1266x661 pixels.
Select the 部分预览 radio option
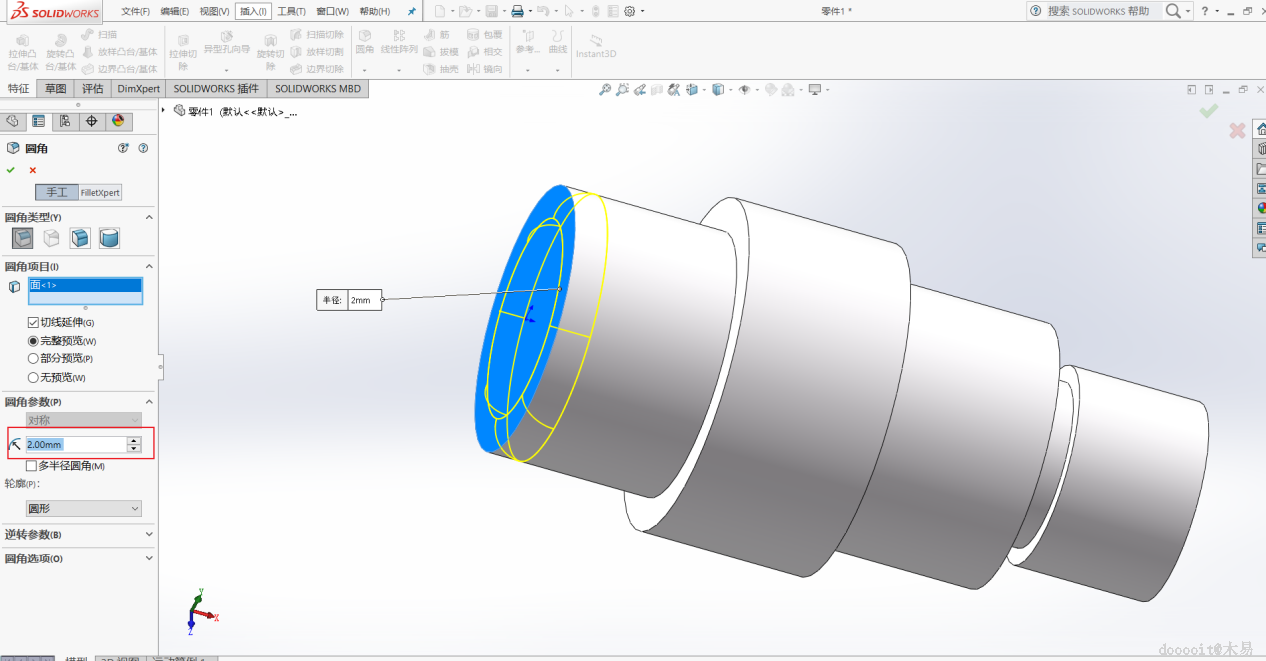pyautogui.click(x=33, y=359)
